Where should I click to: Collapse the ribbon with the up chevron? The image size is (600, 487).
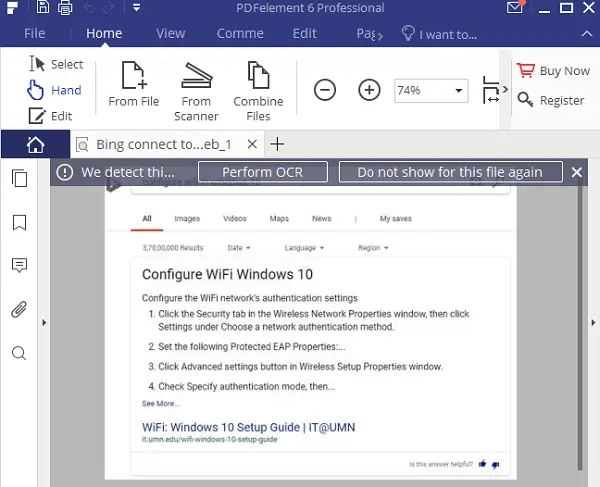coord(587,34)
